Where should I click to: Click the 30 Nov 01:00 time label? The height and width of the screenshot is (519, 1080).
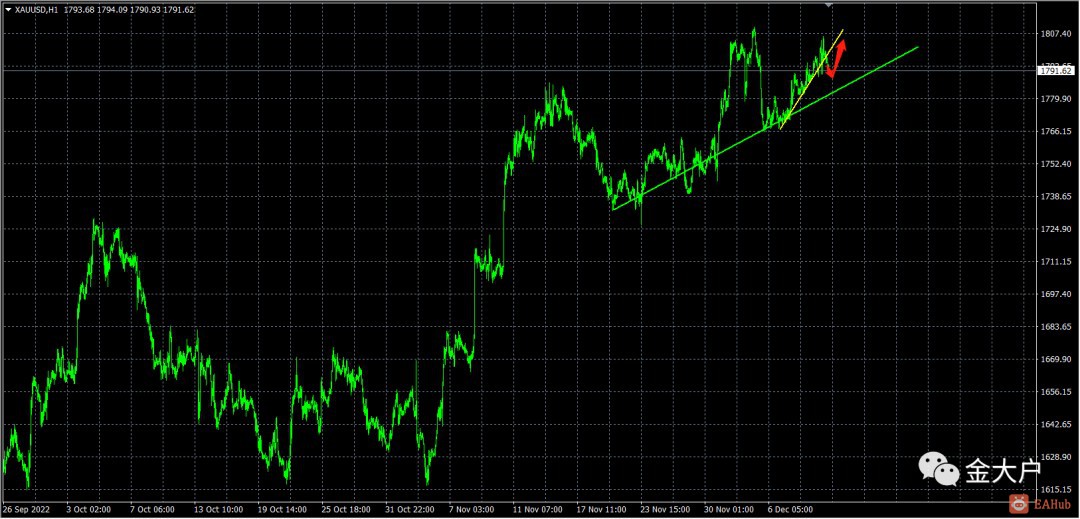729,509
